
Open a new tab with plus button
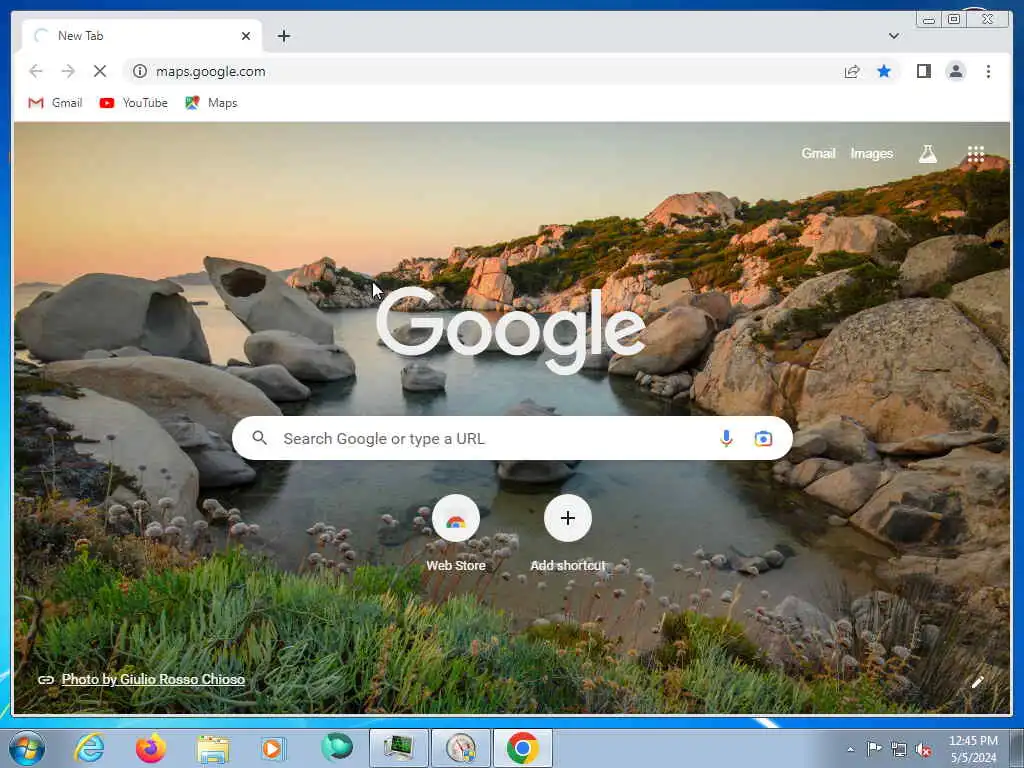[x=283, y=36]
